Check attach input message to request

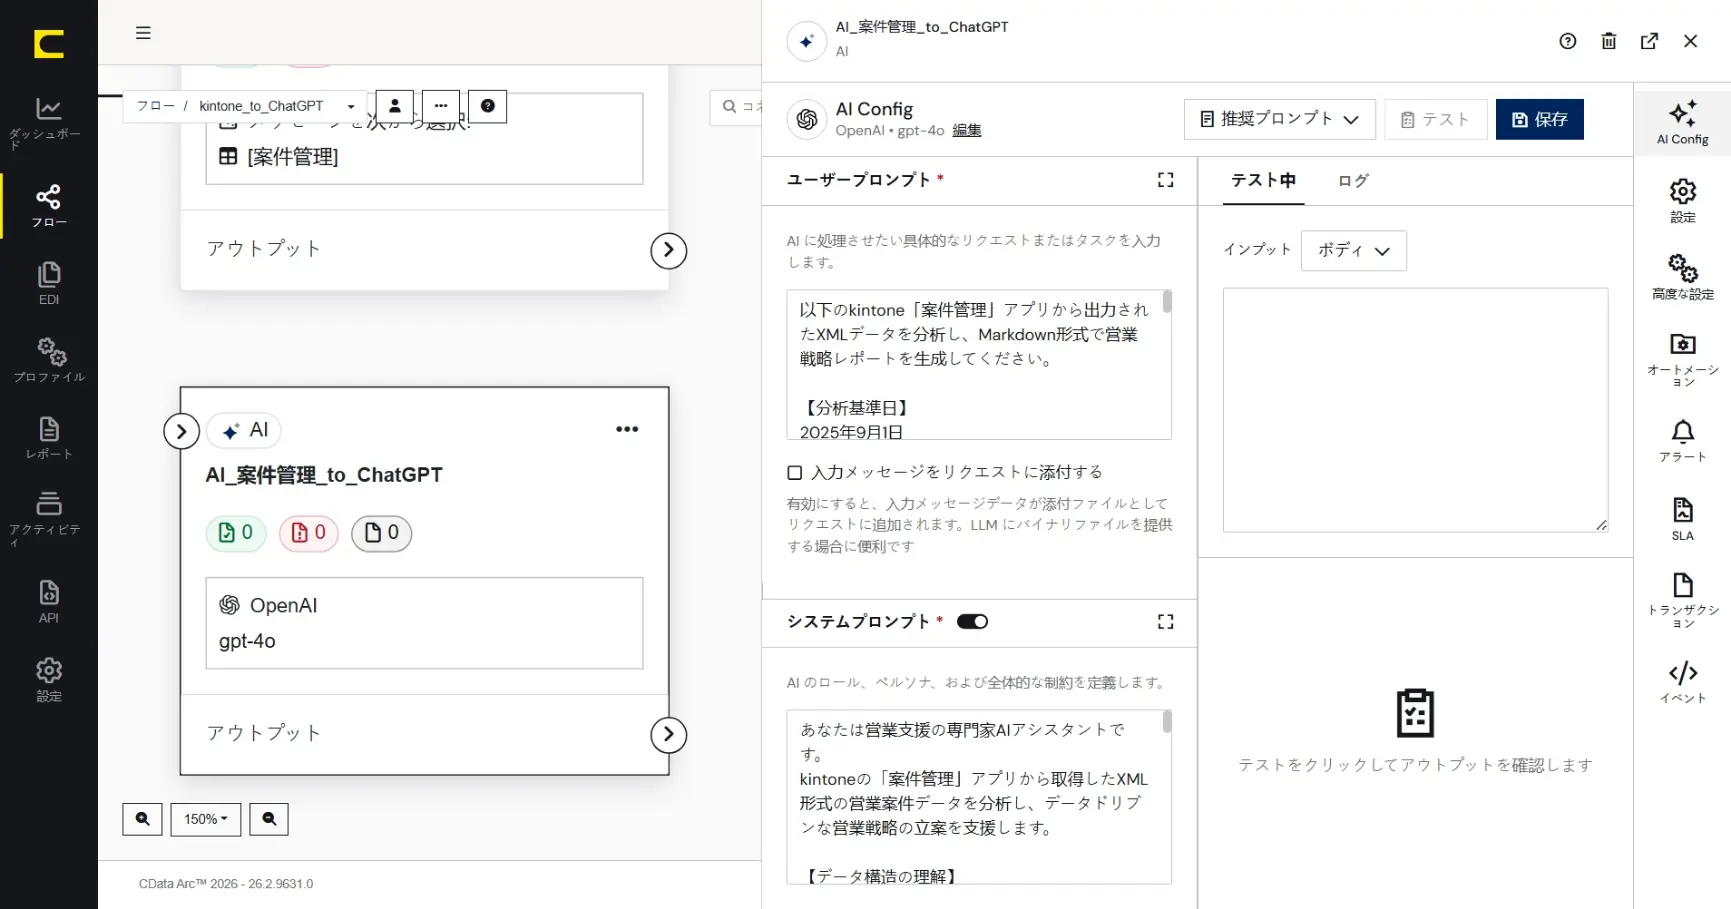coord(795,473)
